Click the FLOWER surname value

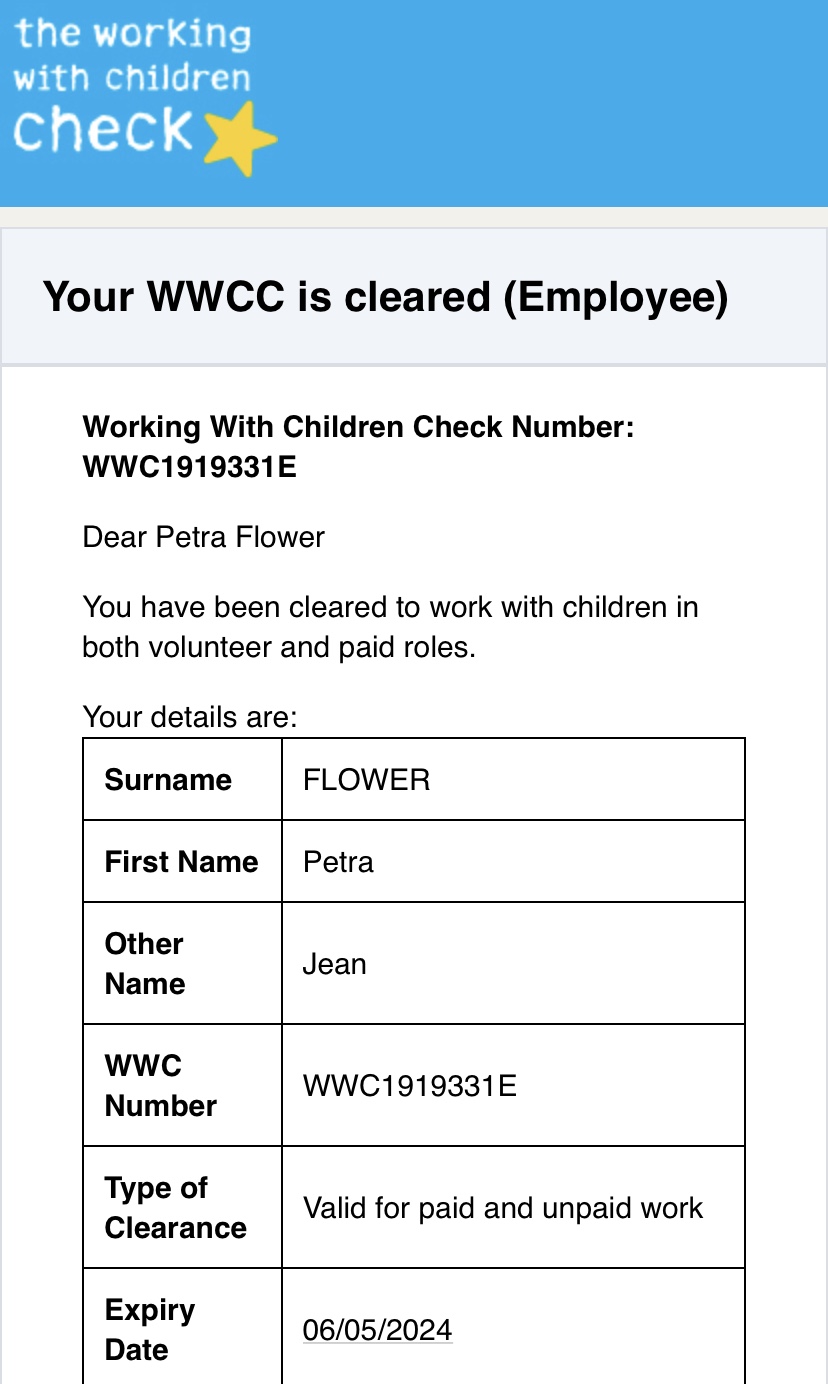tap(366, 780)
